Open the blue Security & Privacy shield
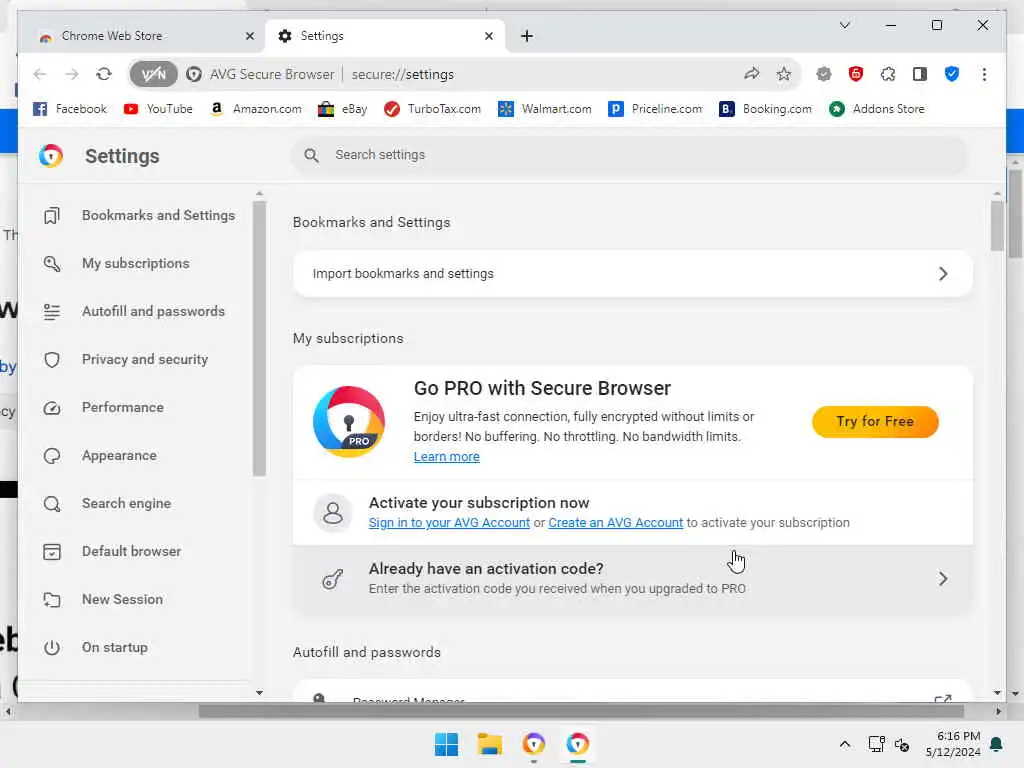Viewport: 1024px width, 768px height. pyautogui.click(x=952, y=74)
